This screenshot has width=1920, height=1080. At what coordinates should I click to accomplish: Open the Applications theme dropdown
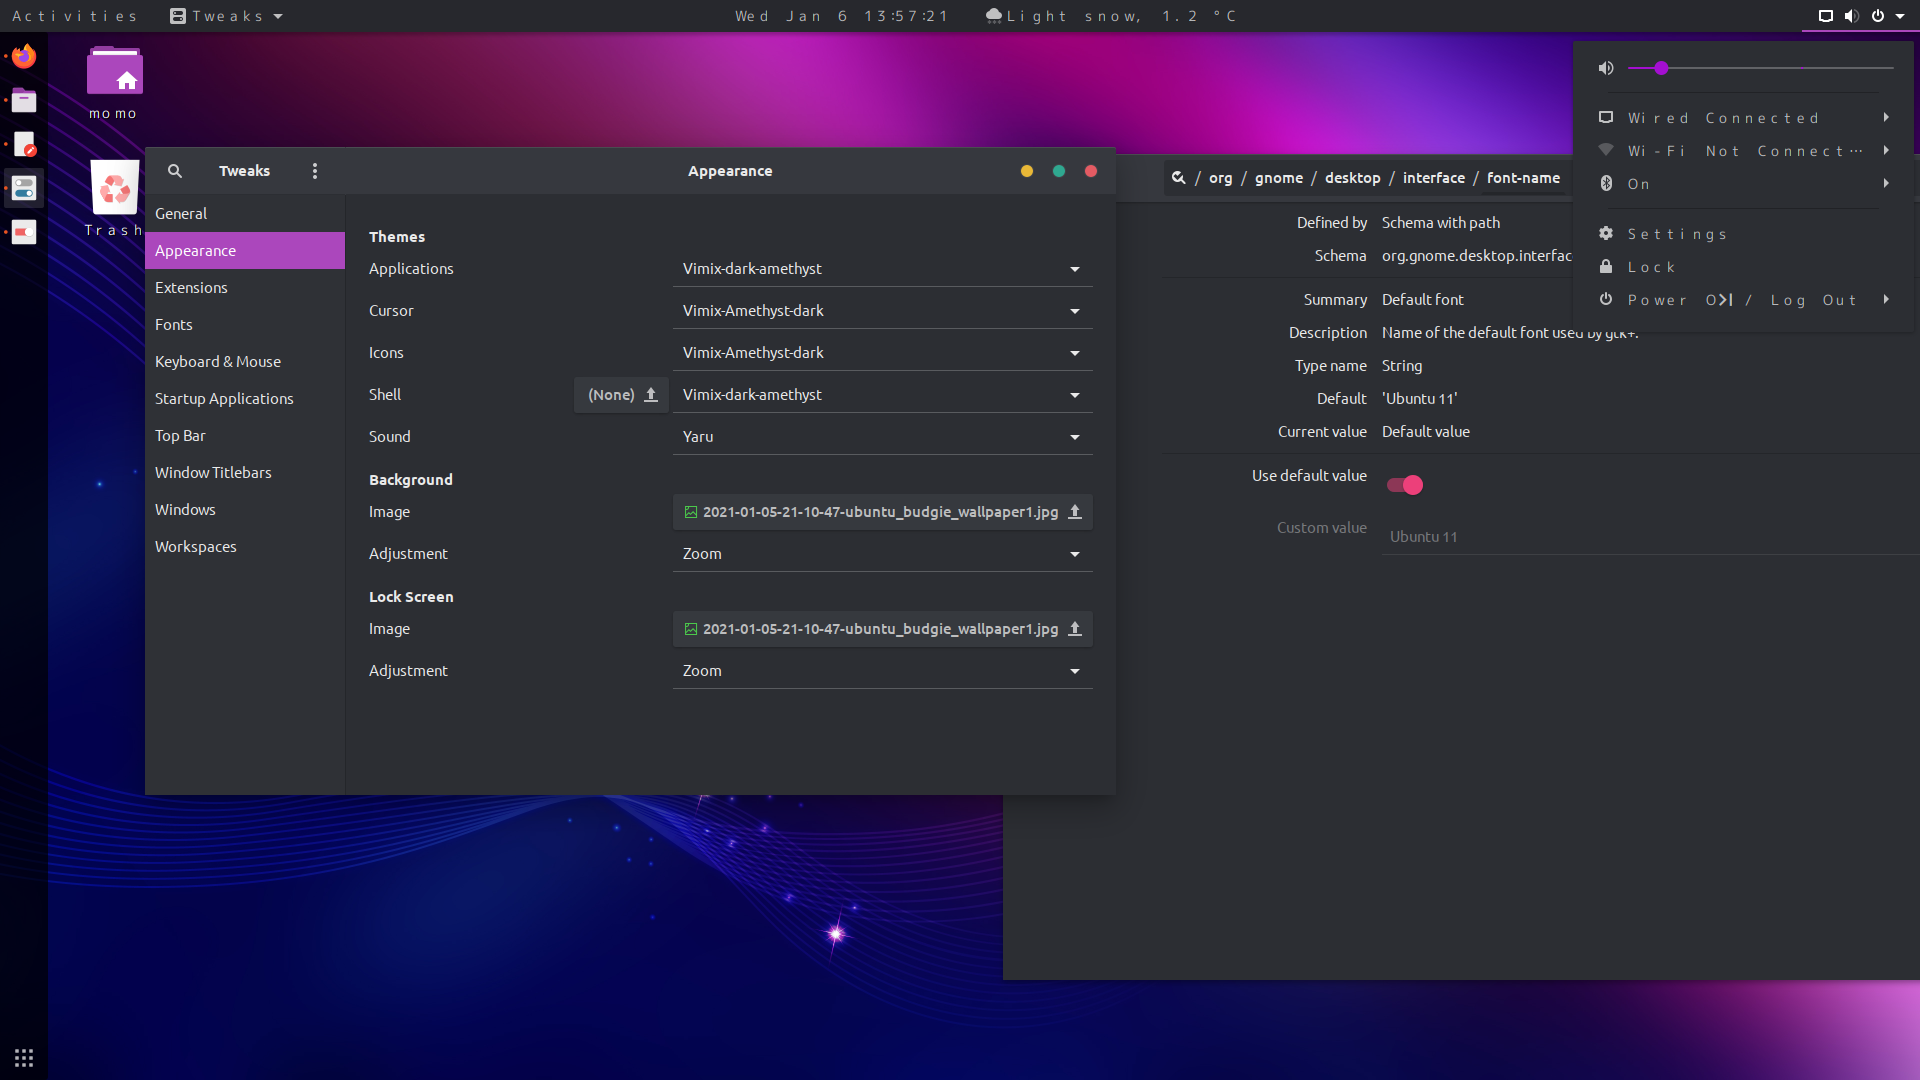point(882,268)
